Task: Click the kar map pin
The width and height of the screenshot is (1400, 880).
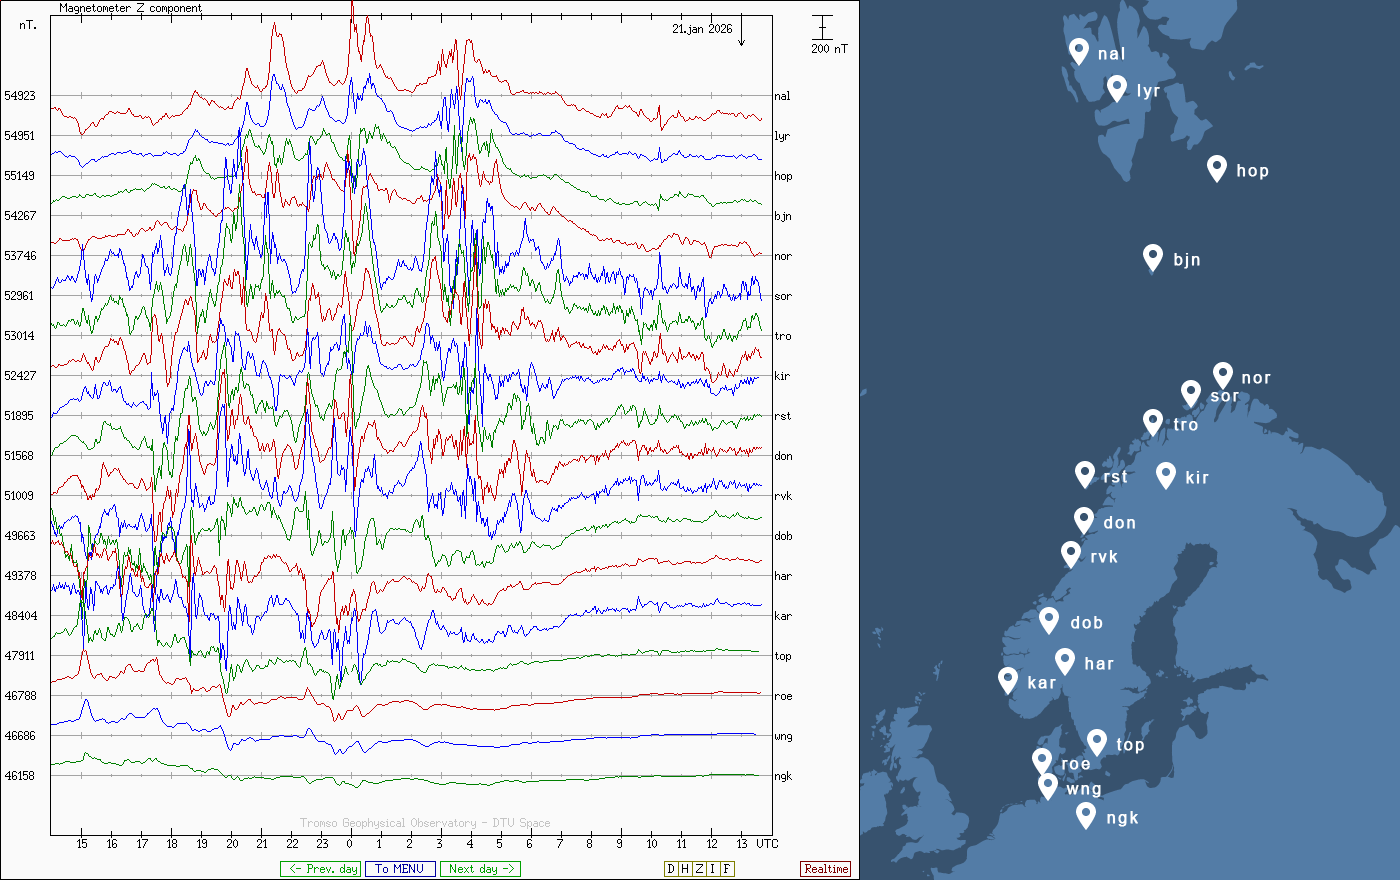Action: coord(1008,680)
